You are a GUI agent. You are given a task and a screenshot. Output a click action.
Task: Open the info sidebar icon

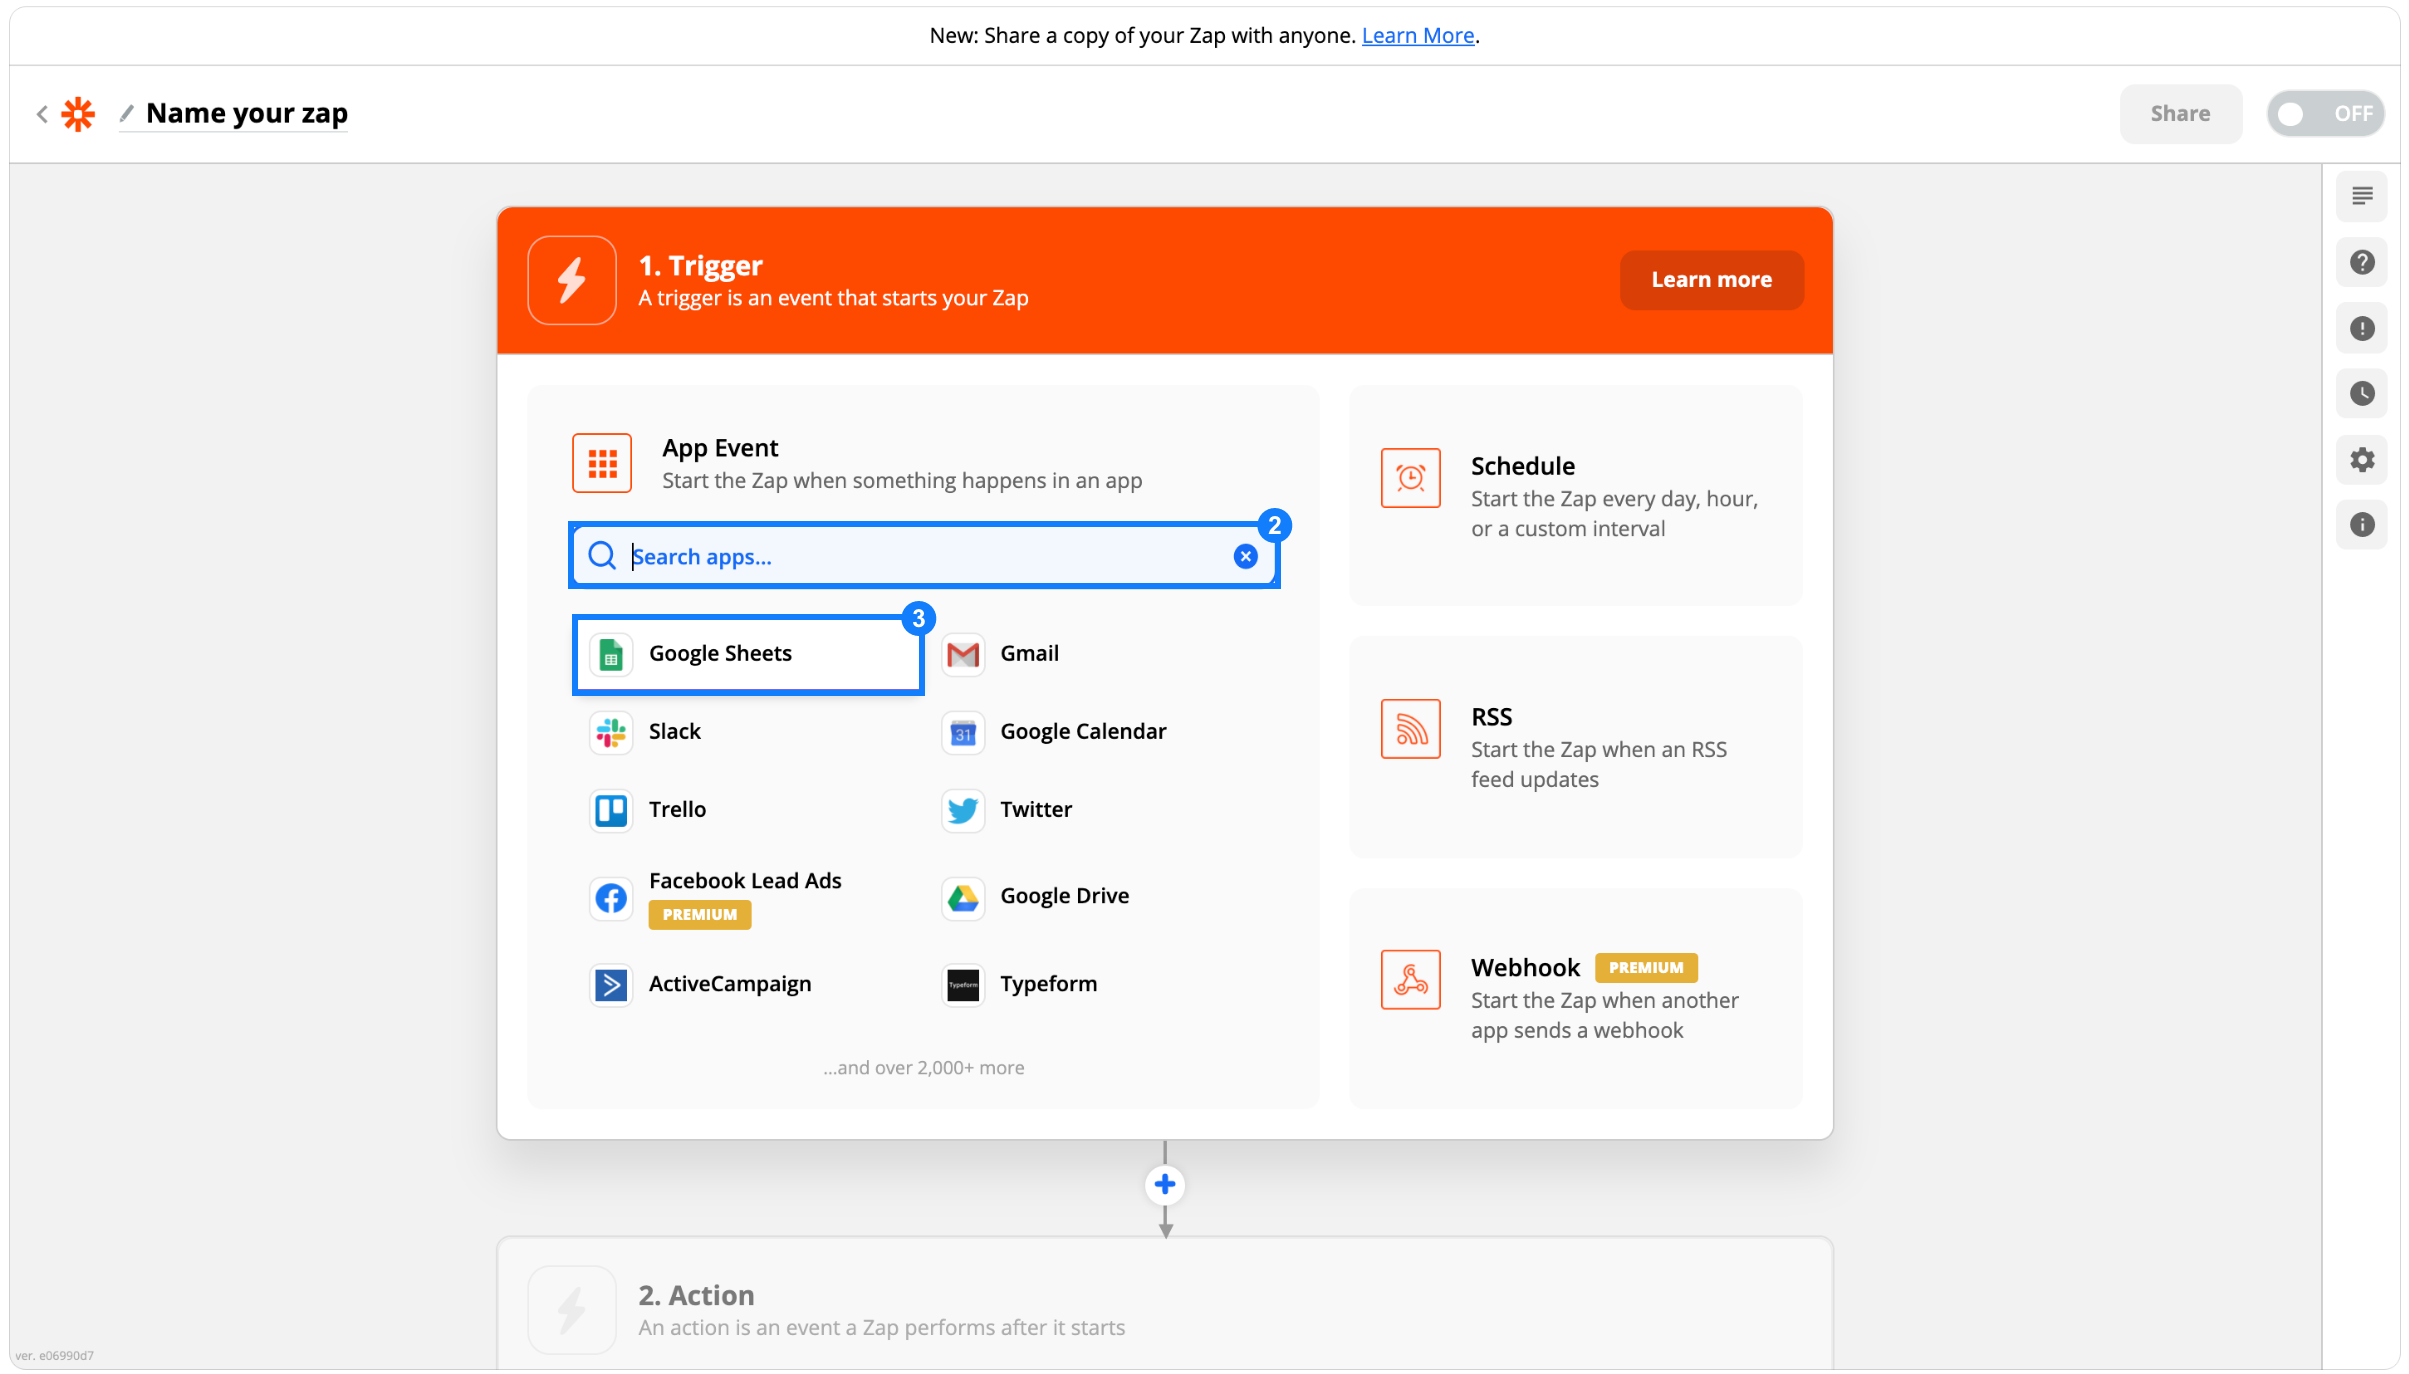[2362, 525]
